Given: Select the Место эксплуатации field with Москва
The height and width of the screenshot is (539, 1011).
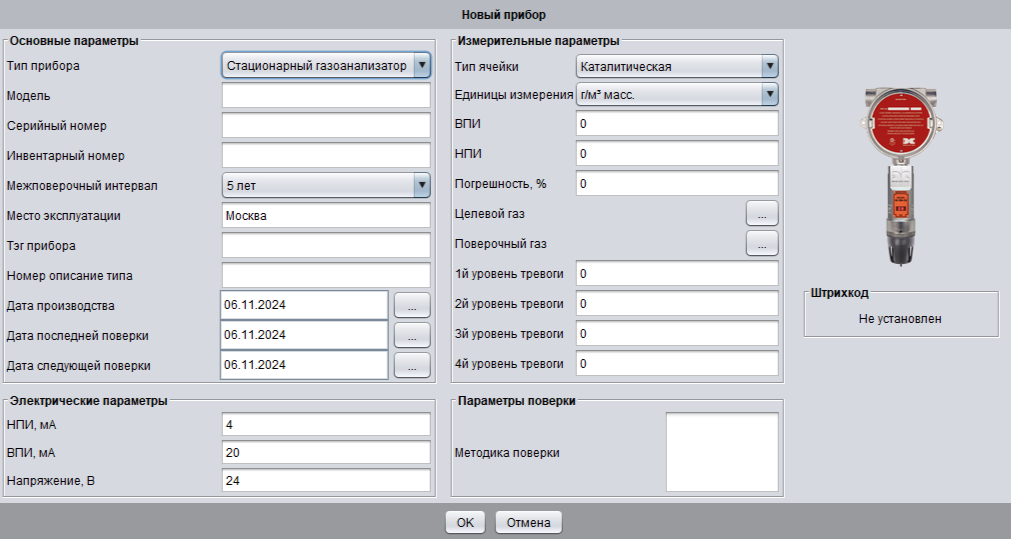Looking at the screenshot, I should [325, 216].
